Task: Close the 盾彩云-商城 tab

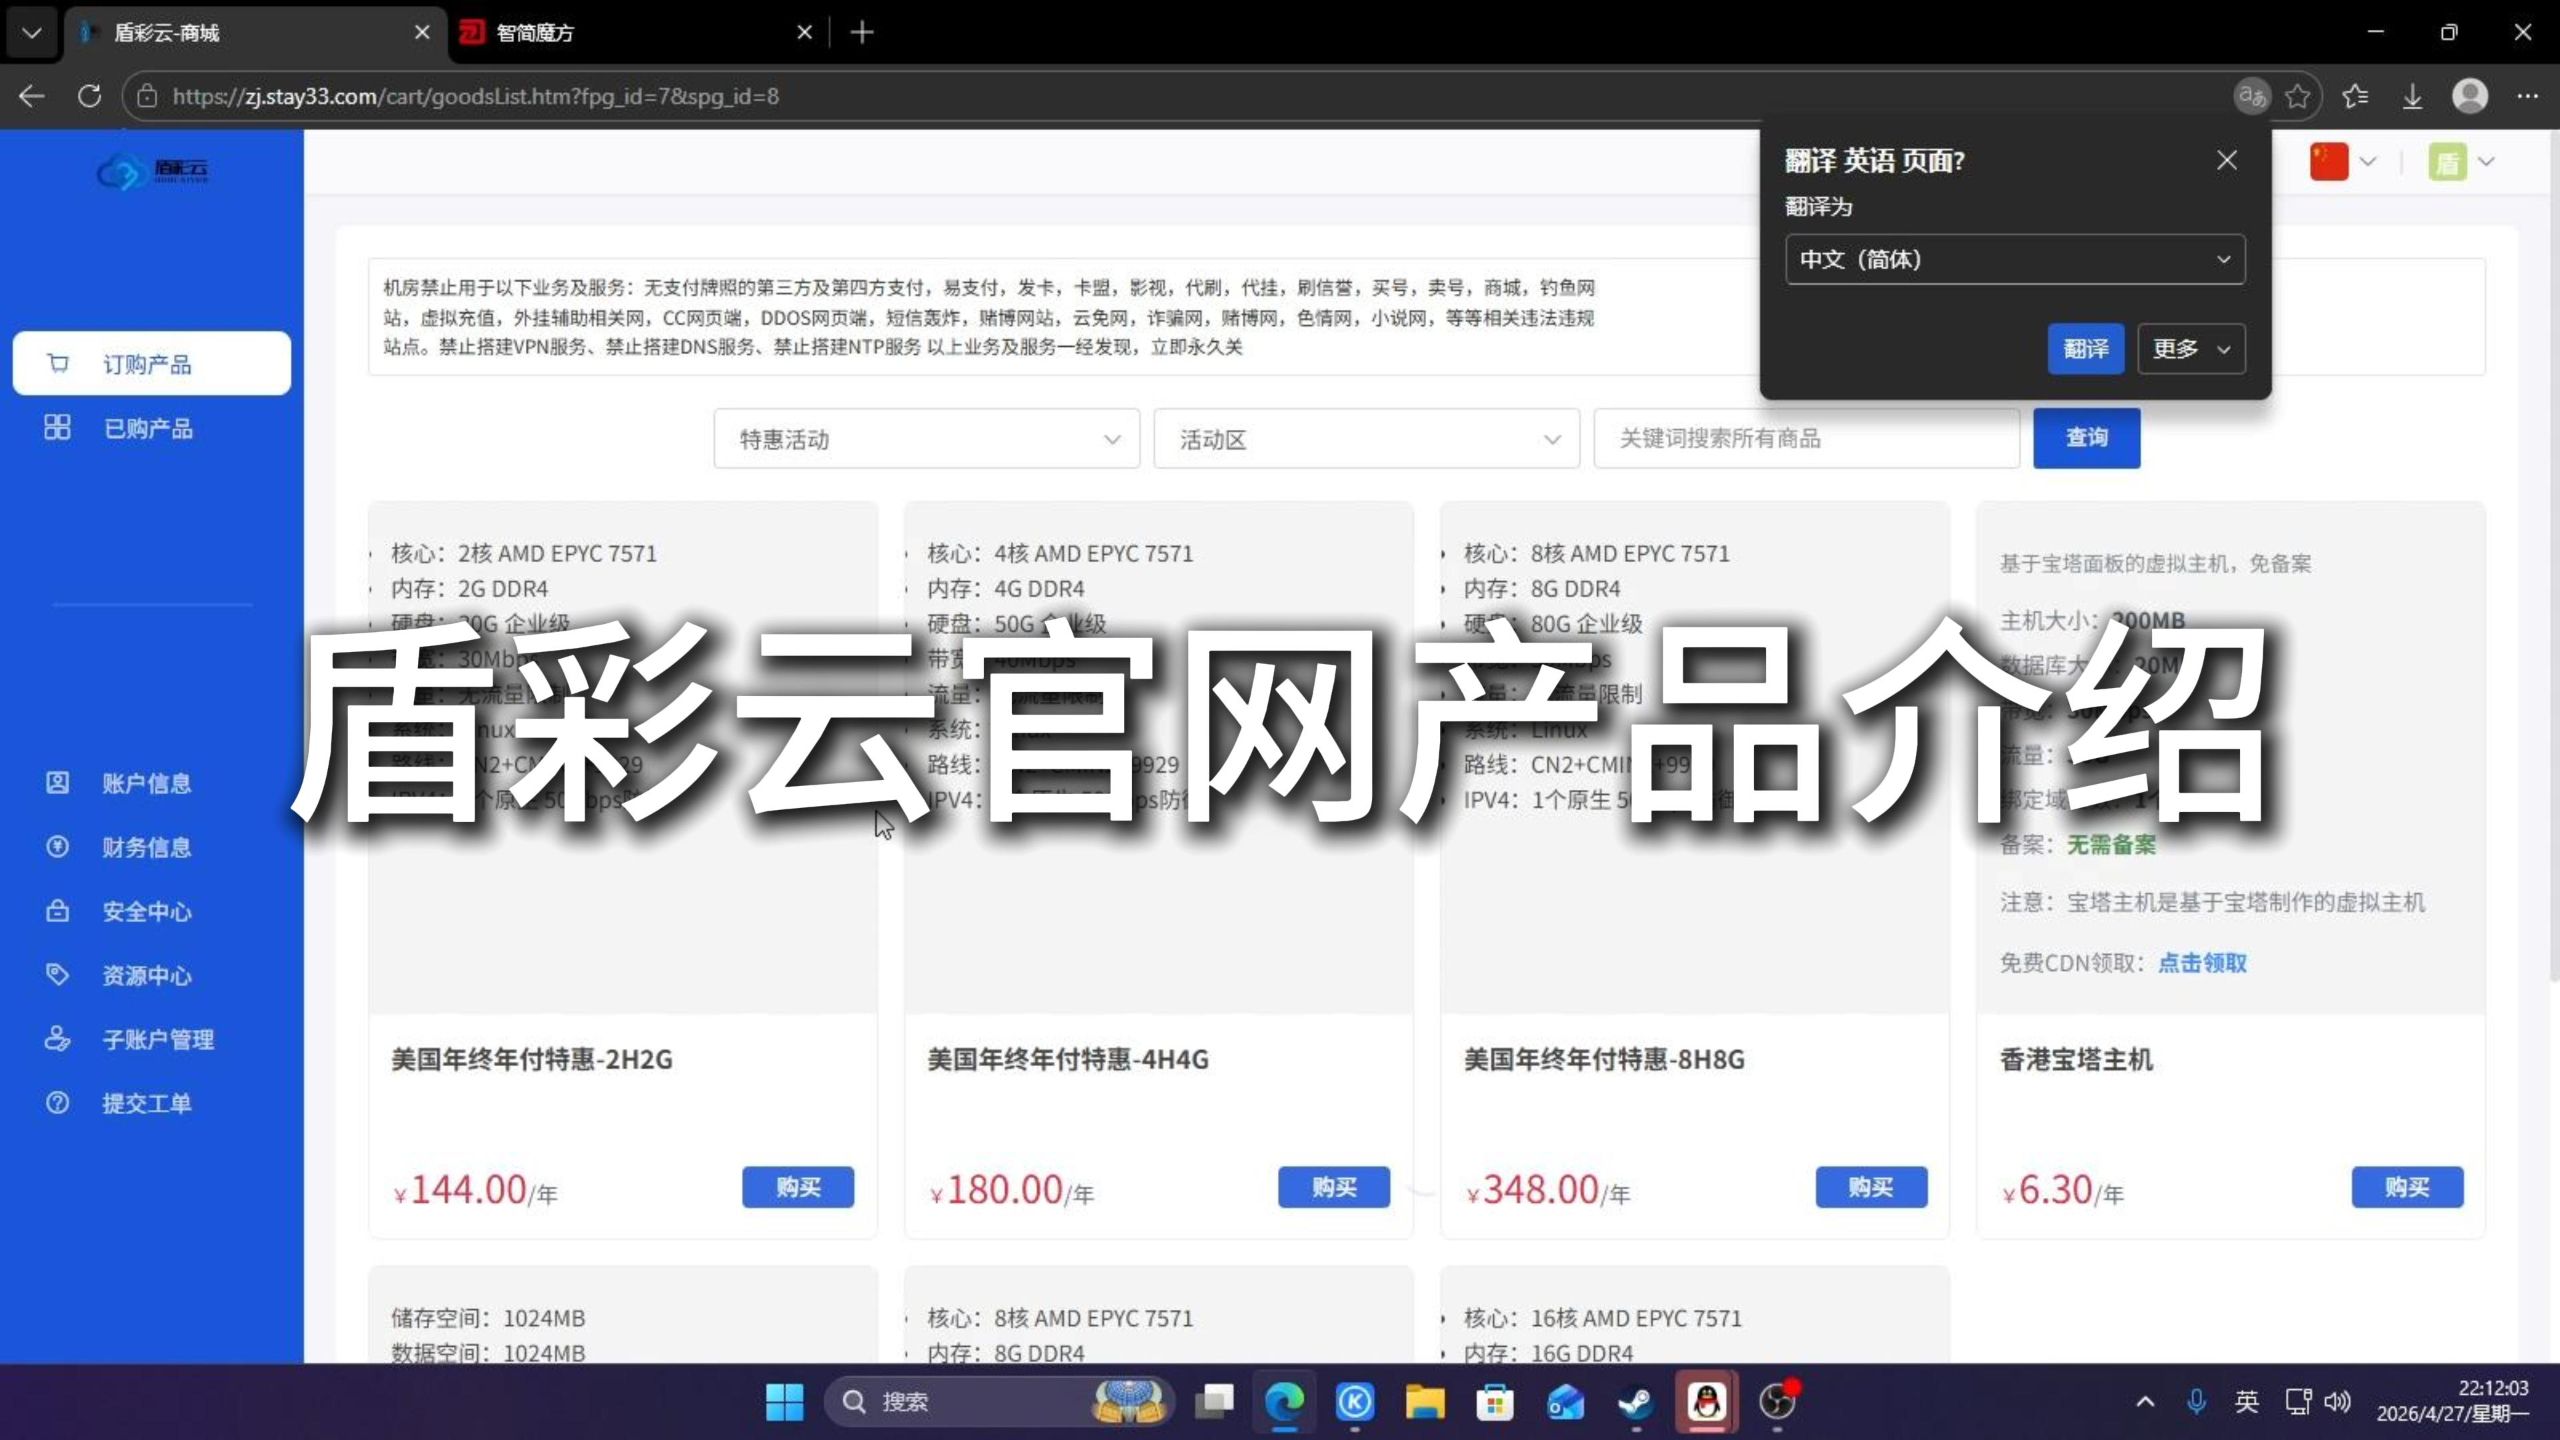Action: pos(422,33)
